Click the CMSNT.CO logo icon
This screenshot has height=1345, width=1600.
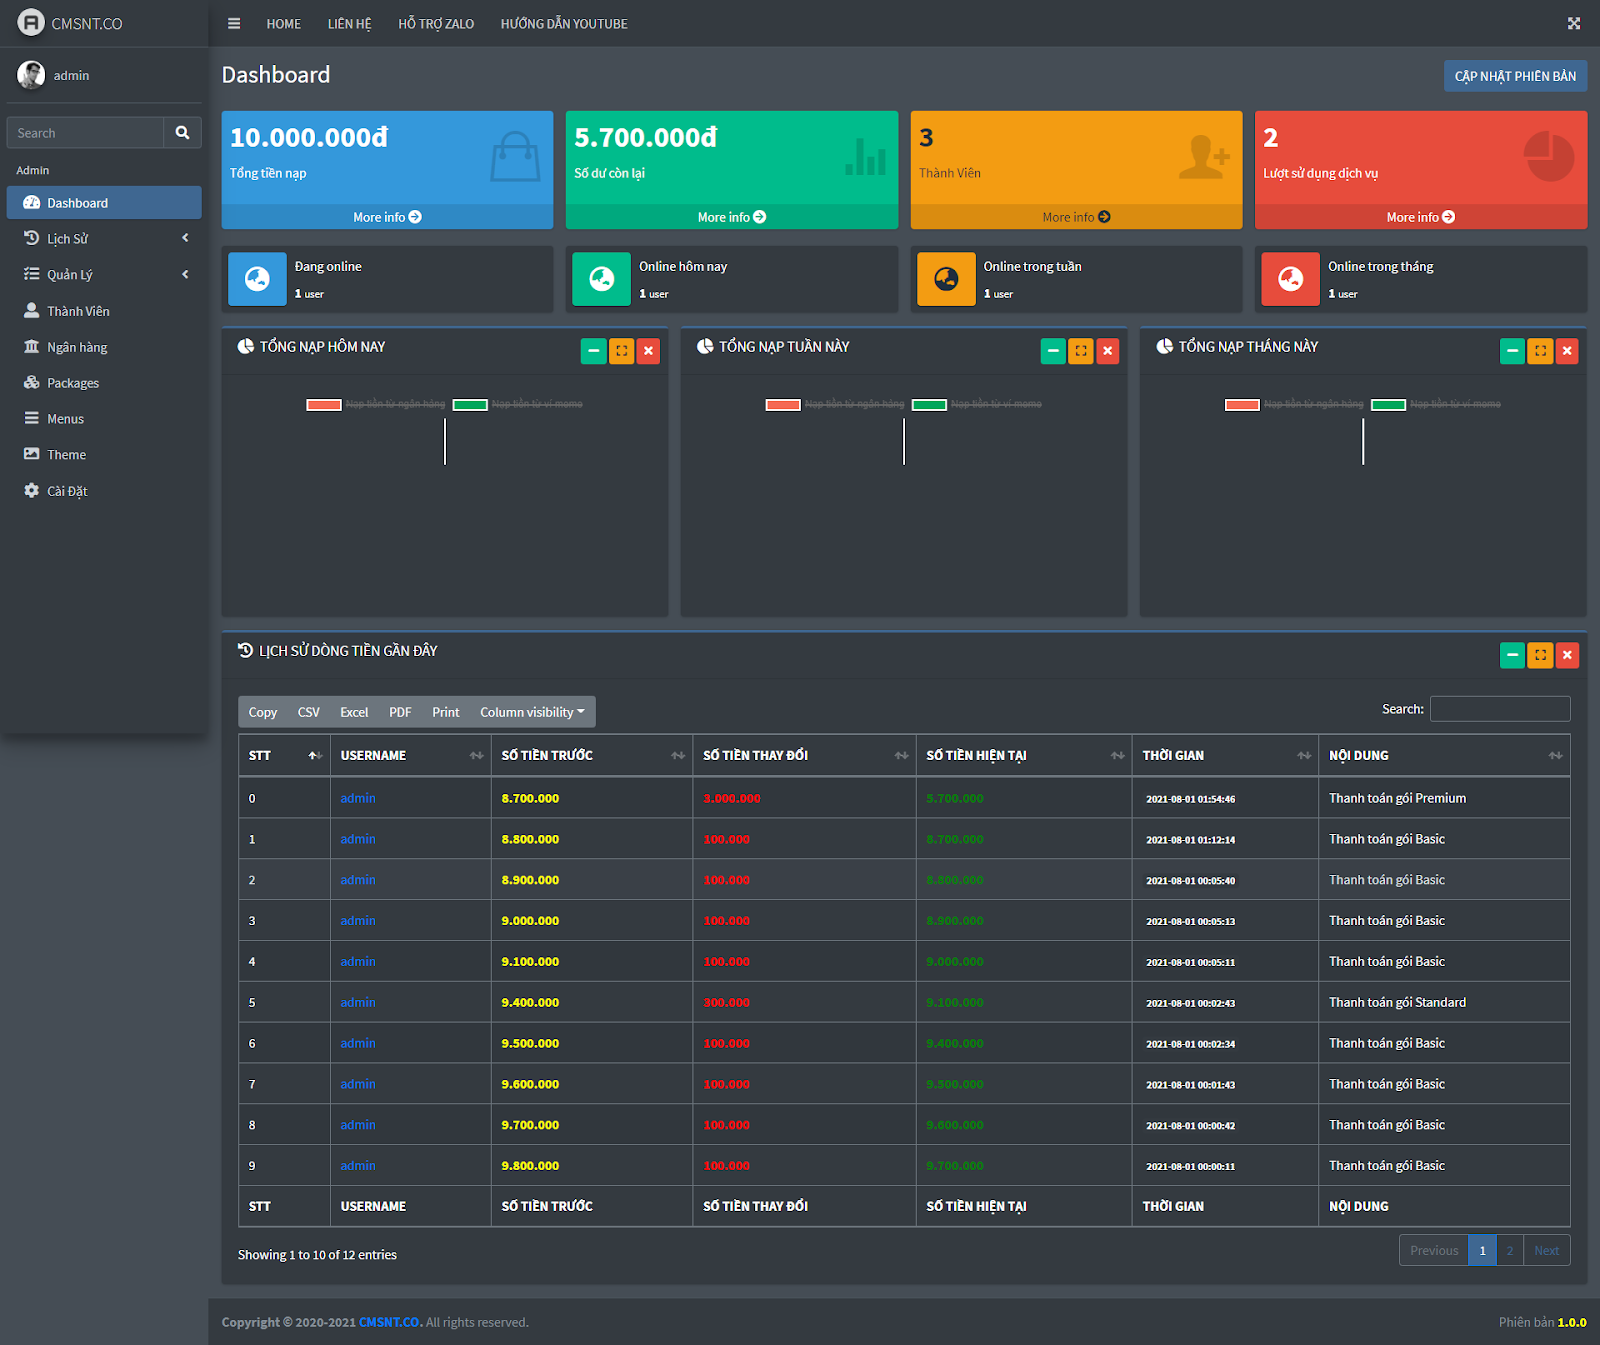click(x=31, y=22)
